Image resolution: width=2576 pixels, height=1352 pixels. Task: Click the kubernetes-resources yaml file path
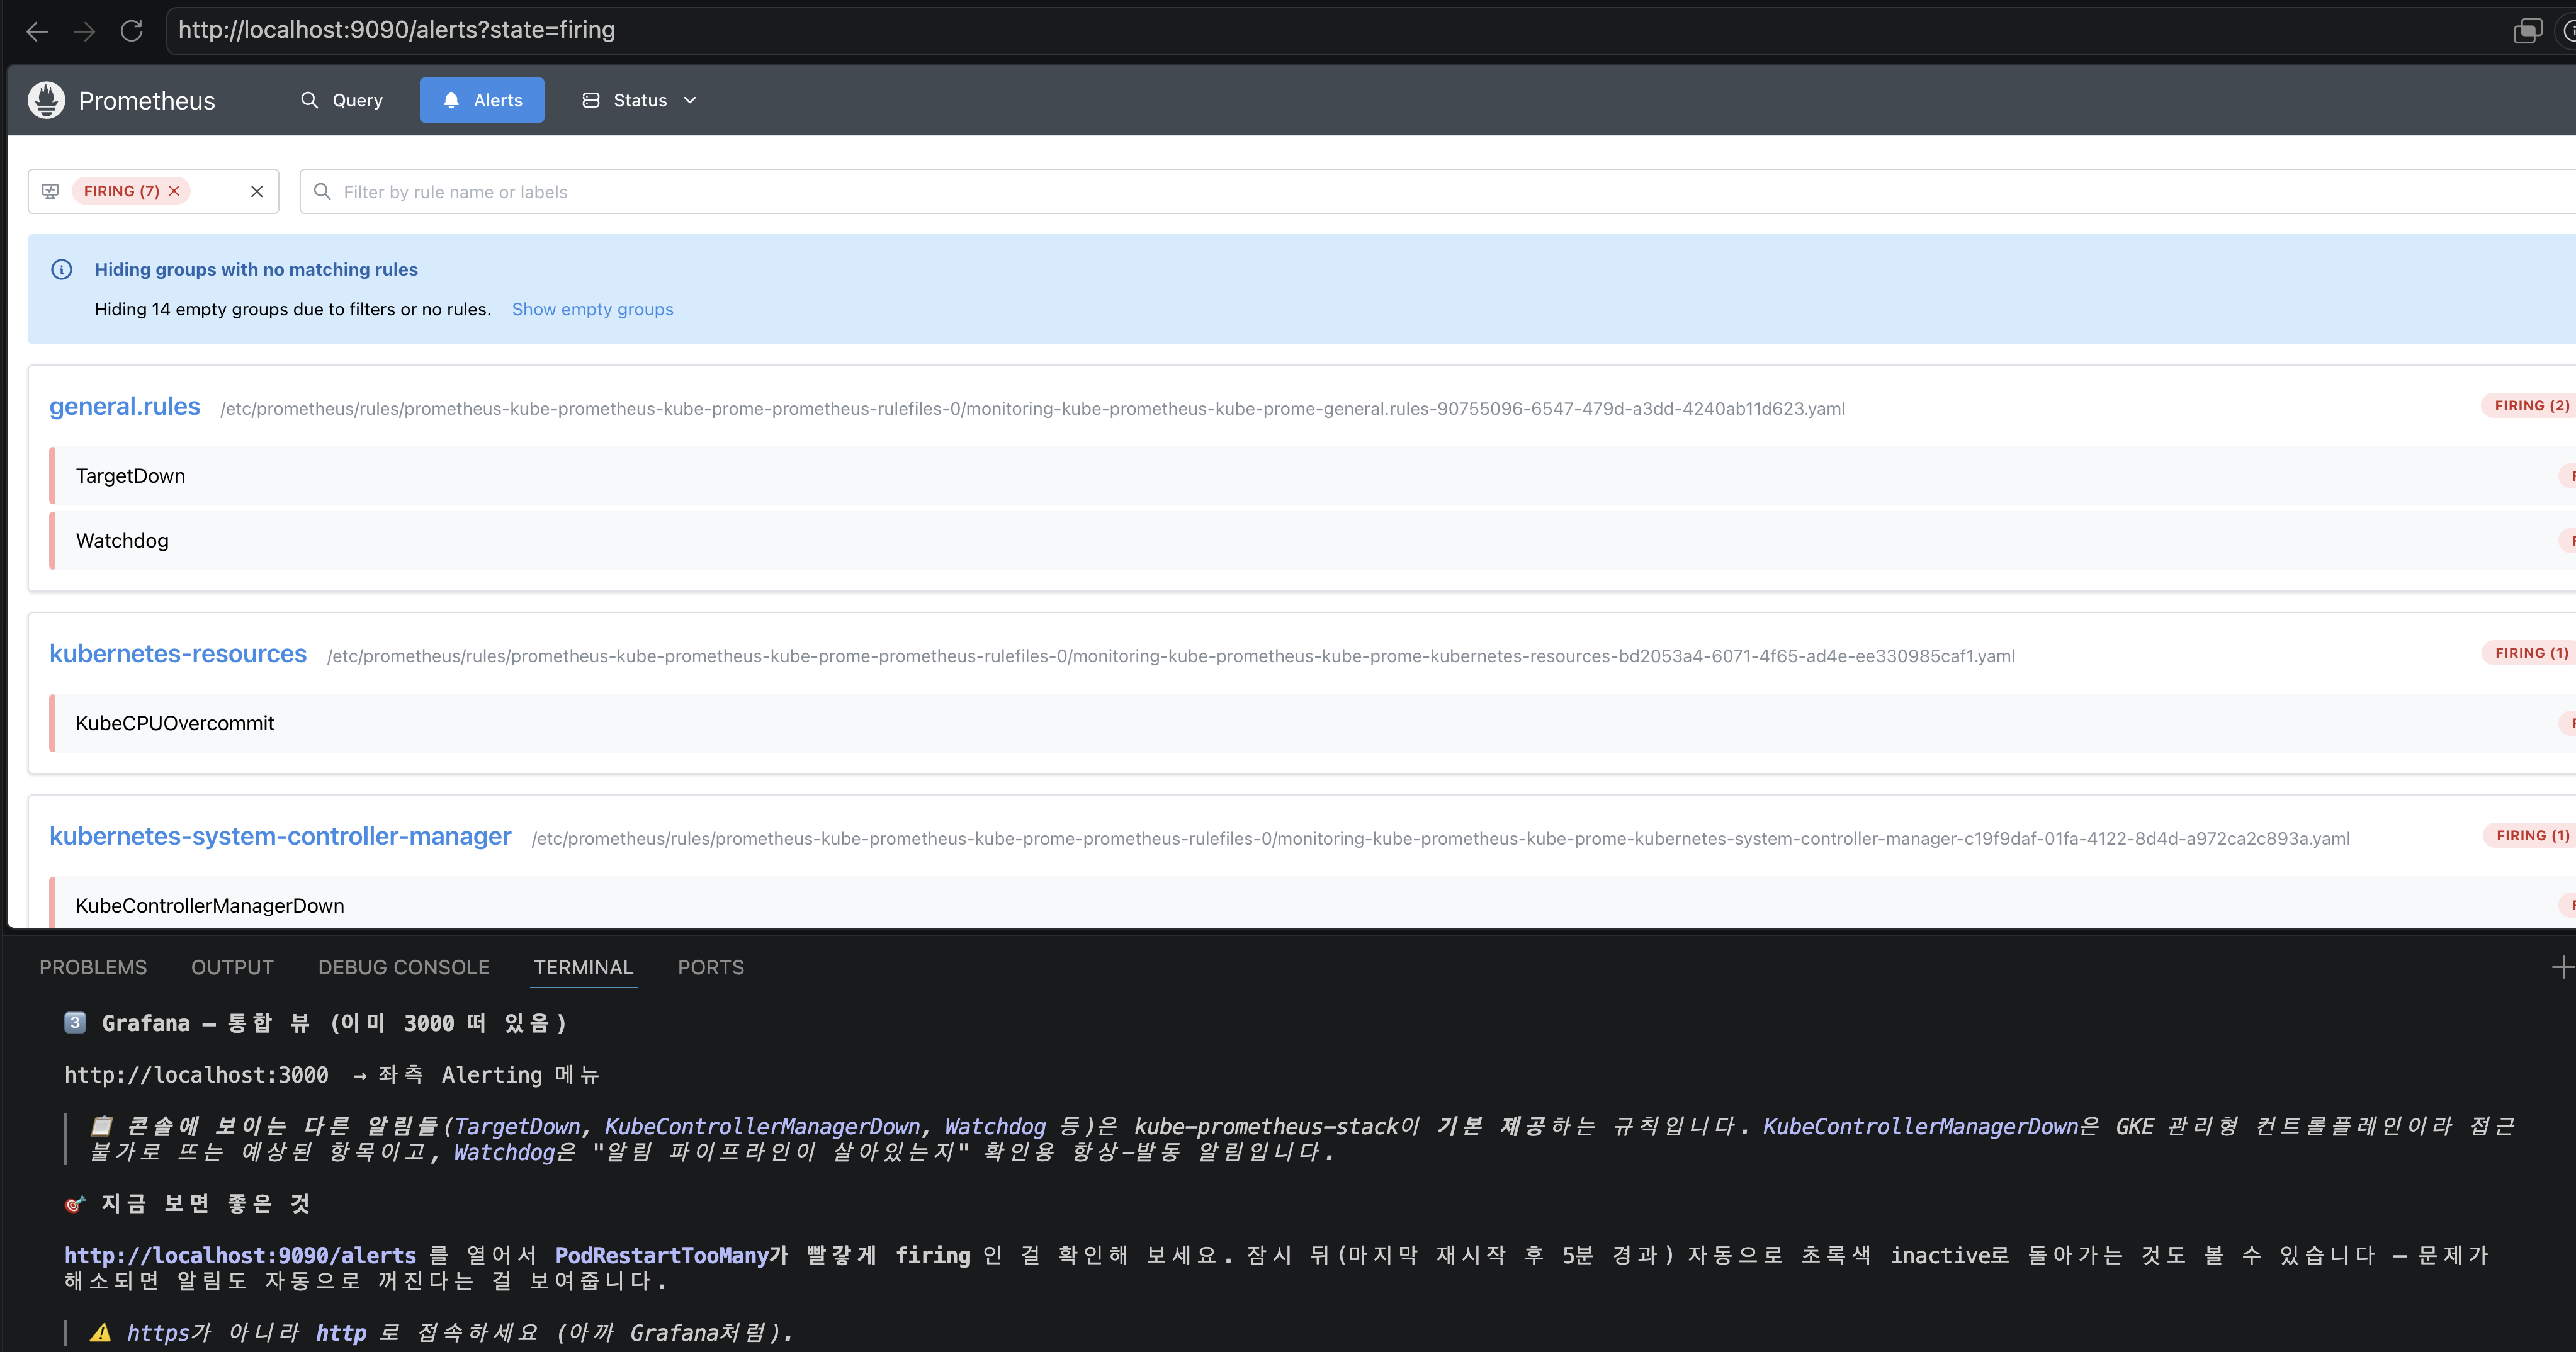point(1171,656)
